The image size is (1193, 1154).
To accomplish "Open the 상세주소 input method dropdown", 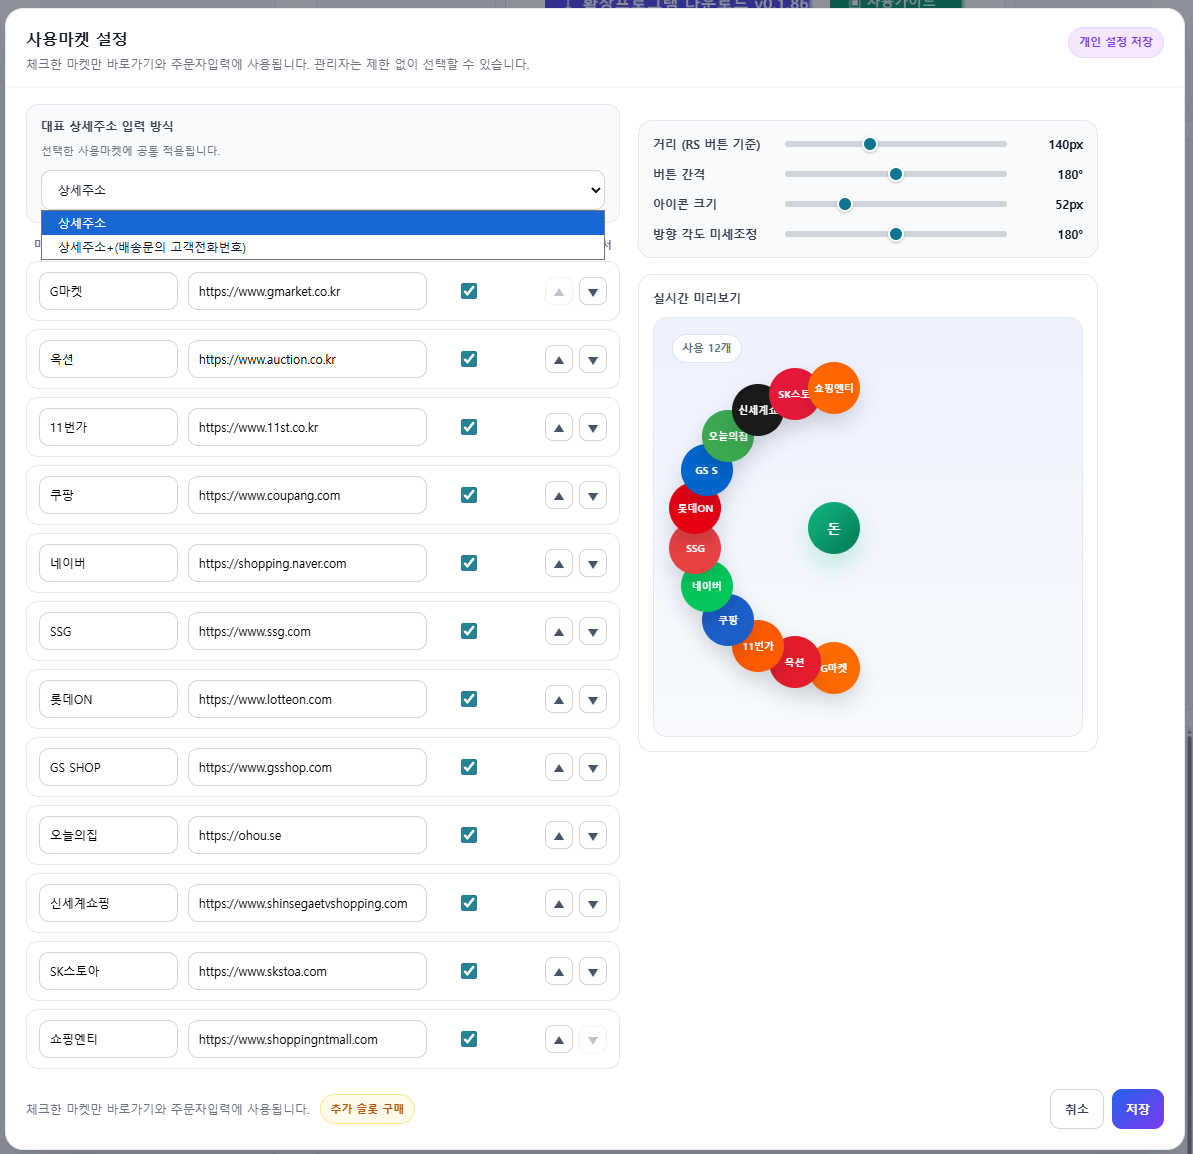I will 323,190.
